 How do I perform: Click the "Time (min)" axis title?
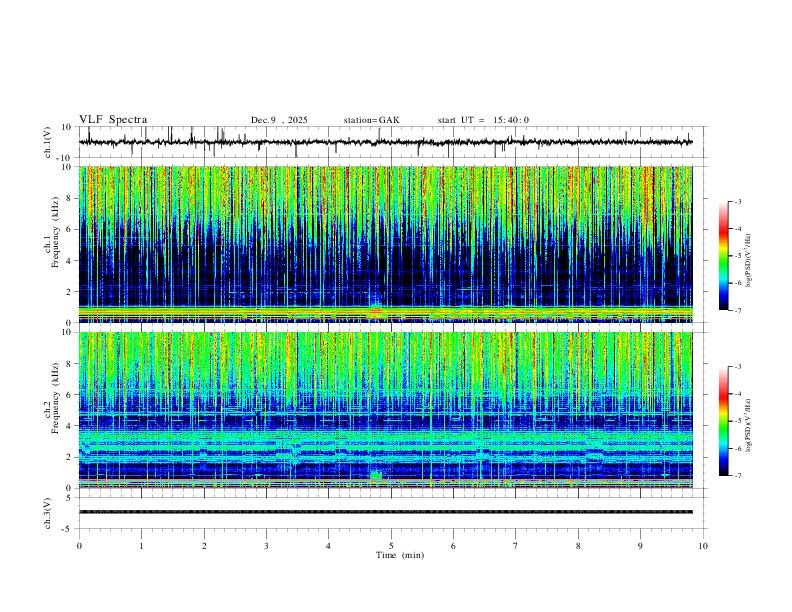point(400,555)
